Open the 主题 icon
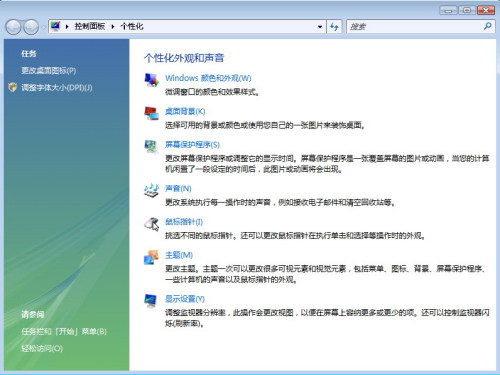The height and width of the screenshot is (375, 500). click(151, 257)
